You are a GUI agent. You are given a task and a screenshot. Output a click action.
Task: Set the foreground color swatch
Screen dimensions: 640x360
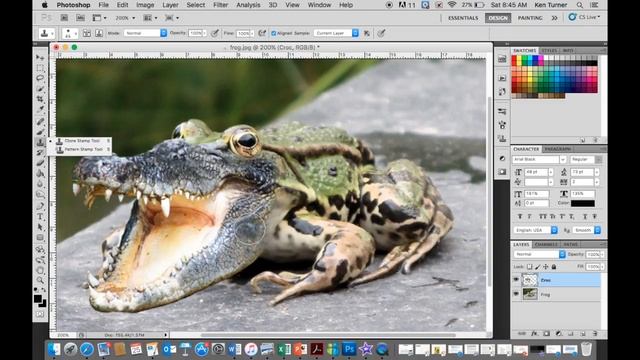[x=38, y=298]
